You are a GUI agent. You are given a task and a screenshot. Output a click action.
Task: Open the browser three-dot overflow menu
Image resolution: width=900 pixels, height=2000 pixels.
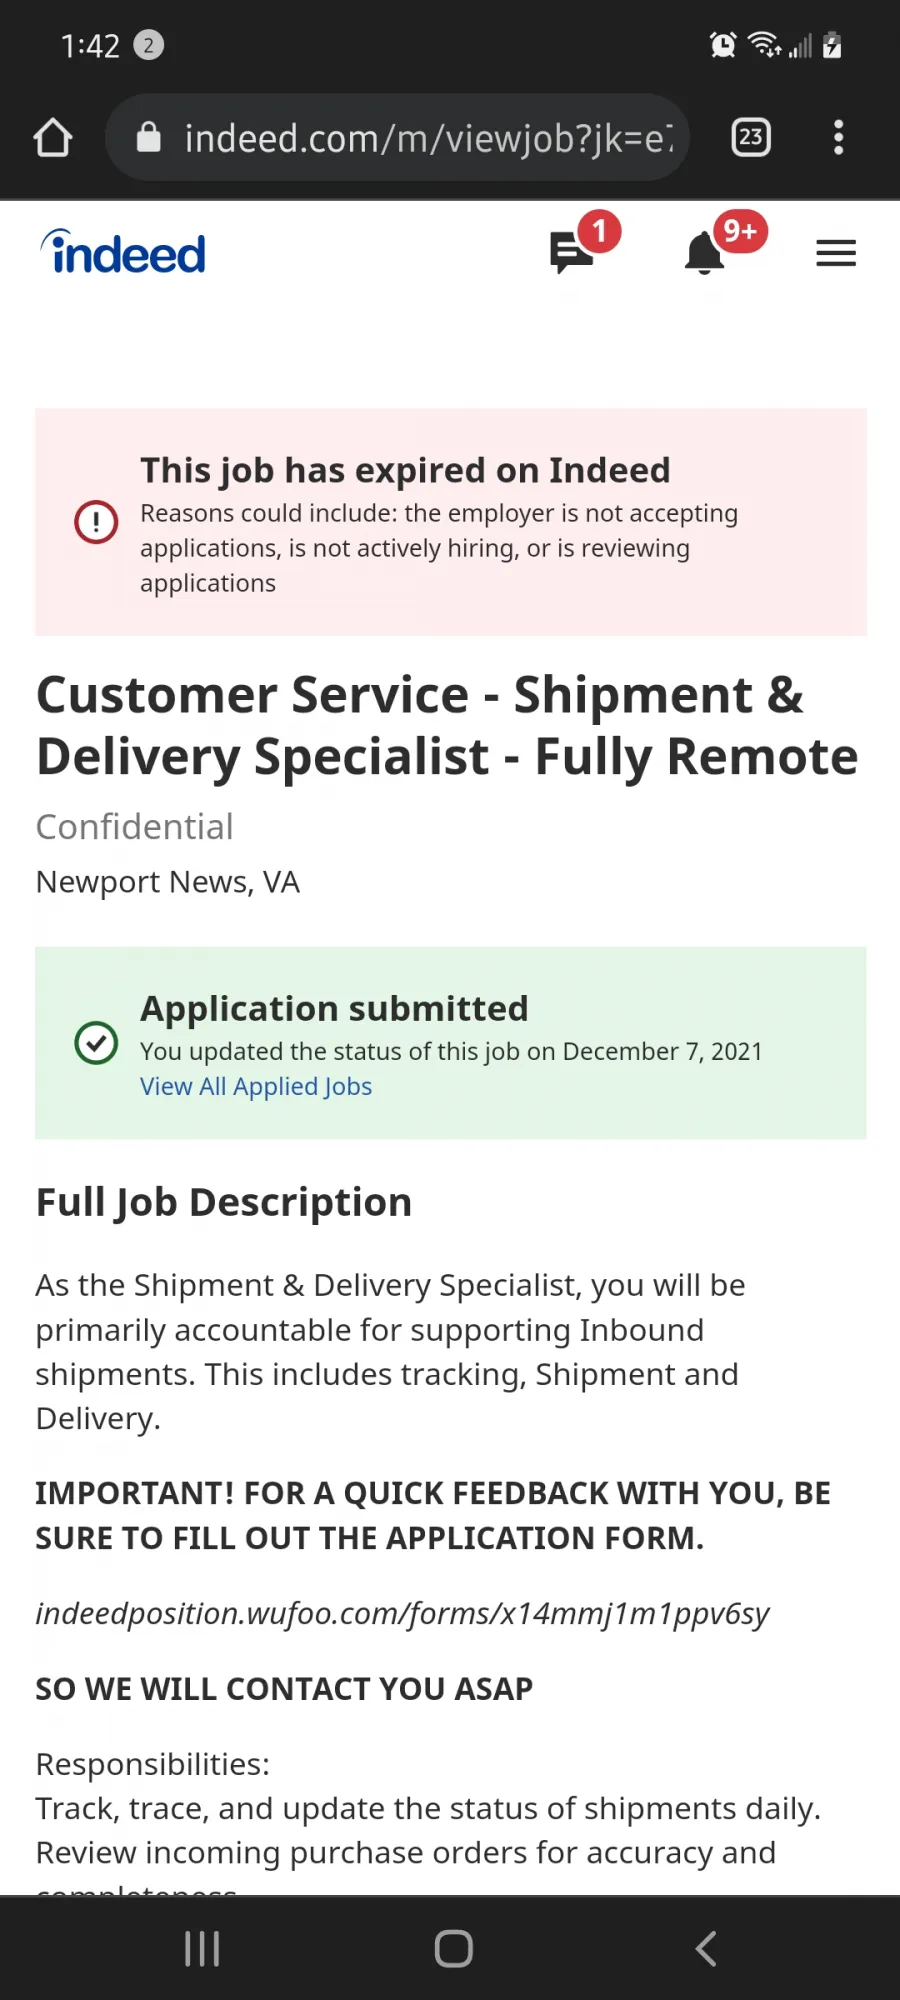click(x=838, y=137)
